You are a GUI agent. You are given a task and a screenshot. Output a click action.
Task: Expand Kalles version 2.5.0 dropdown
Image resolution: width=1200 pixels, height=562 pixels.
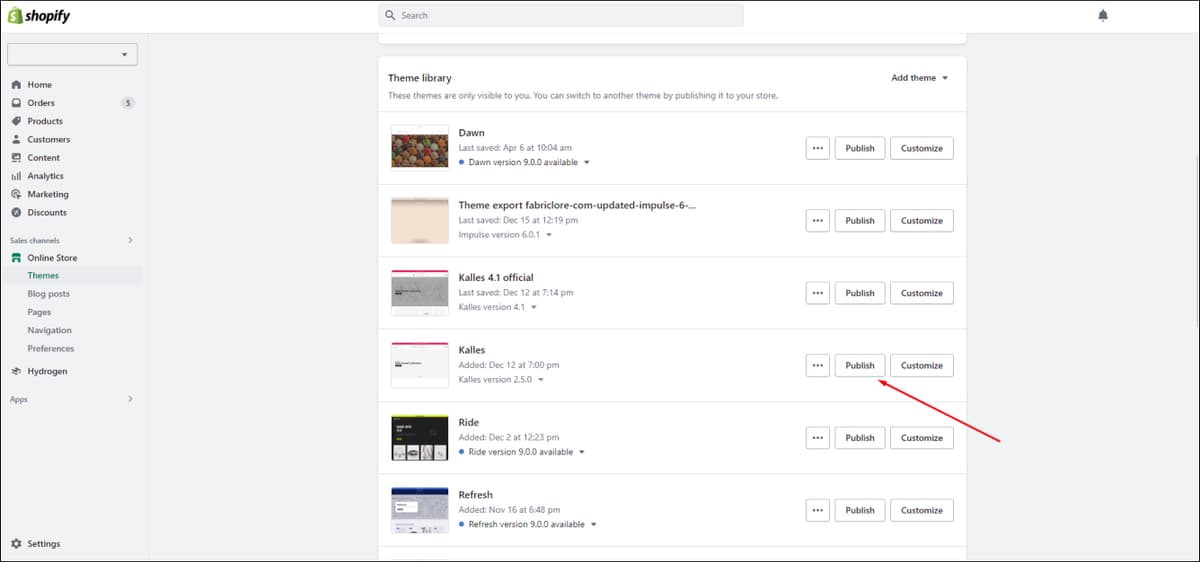pyautogui.click(x=501, y=380)
